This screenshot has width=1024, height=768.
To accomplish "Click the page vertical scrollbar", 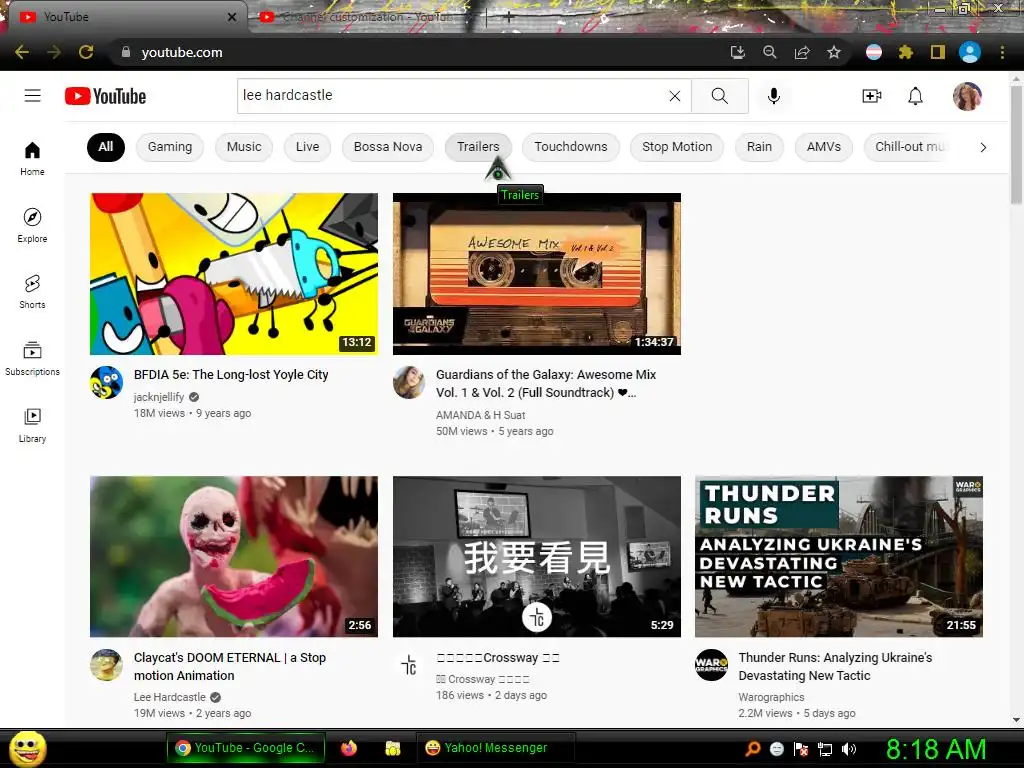I will (x=1016, y=145).
